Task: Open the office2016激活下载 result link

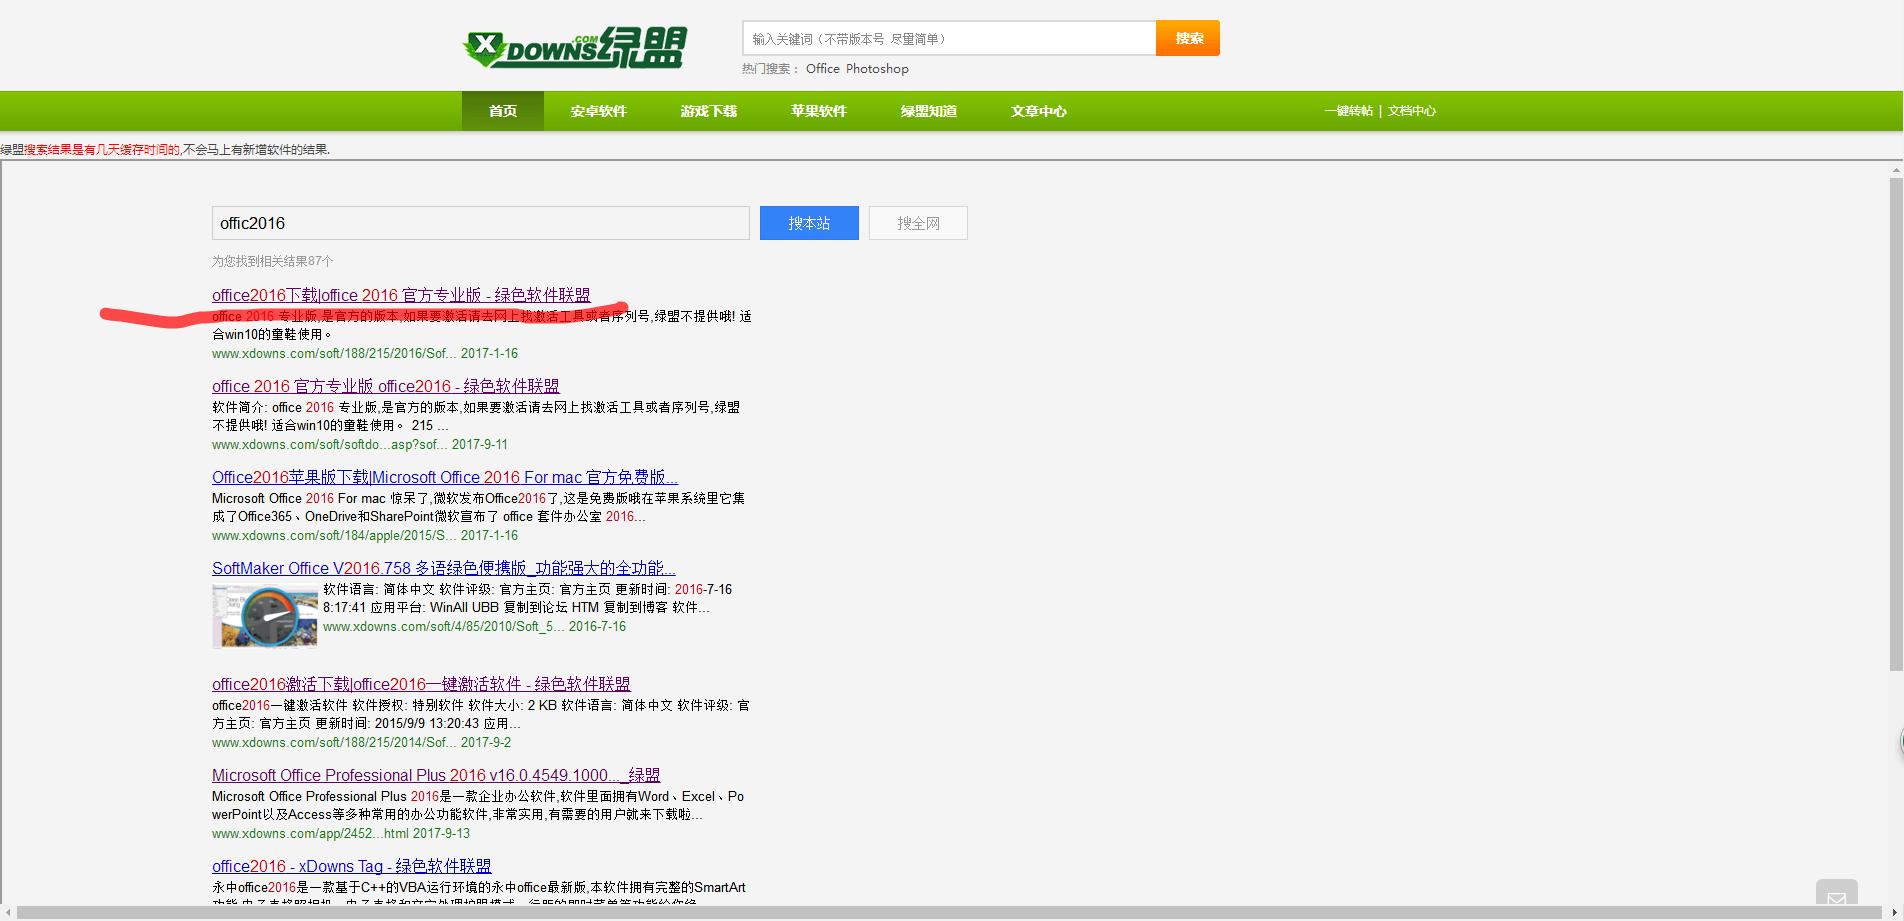Action: click(421, 684)
